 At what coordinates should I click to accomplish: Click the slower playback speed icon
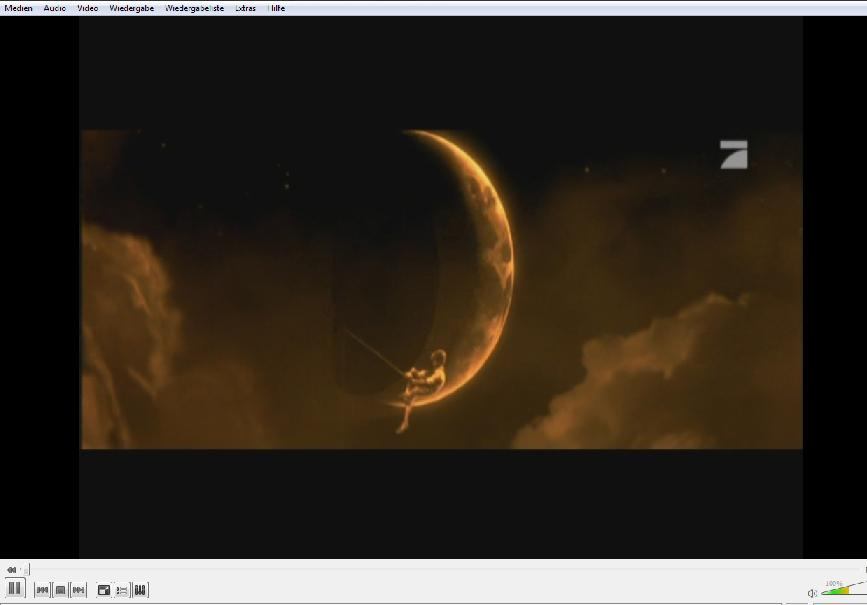(11, 570)
